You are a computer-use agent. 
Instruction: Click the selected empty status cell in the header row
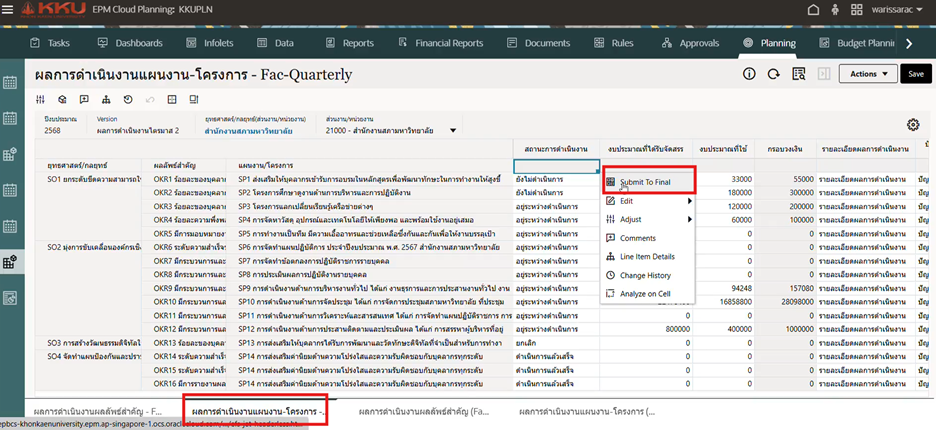(x=556, y=166)
